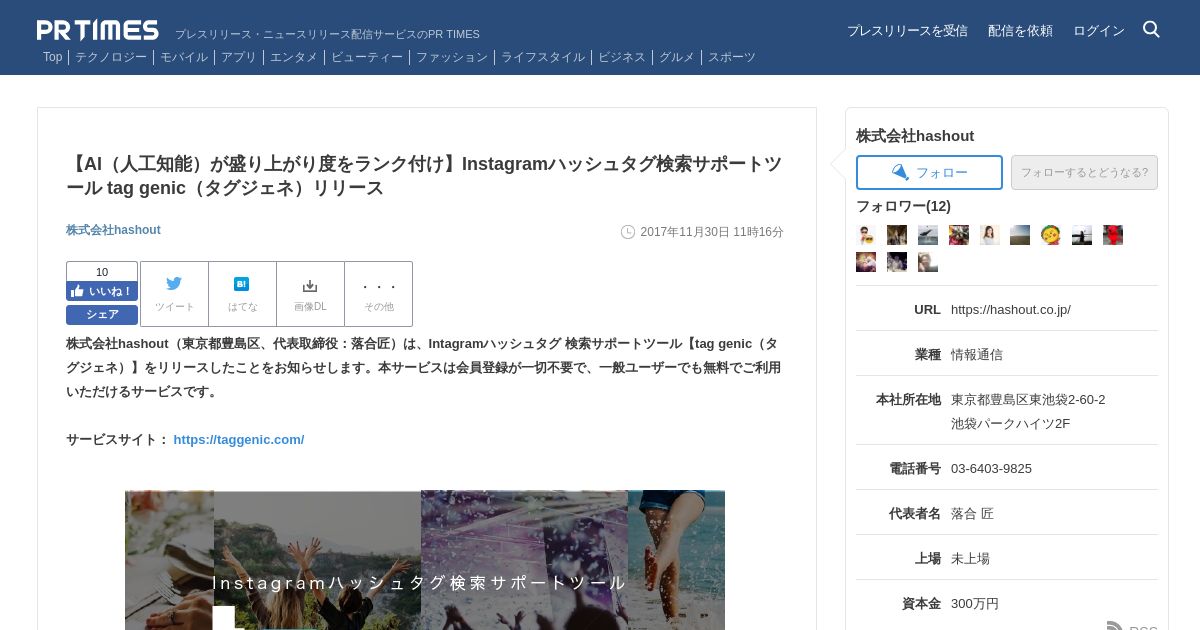
Task: Select the ビューティー category
Action: 367,57
